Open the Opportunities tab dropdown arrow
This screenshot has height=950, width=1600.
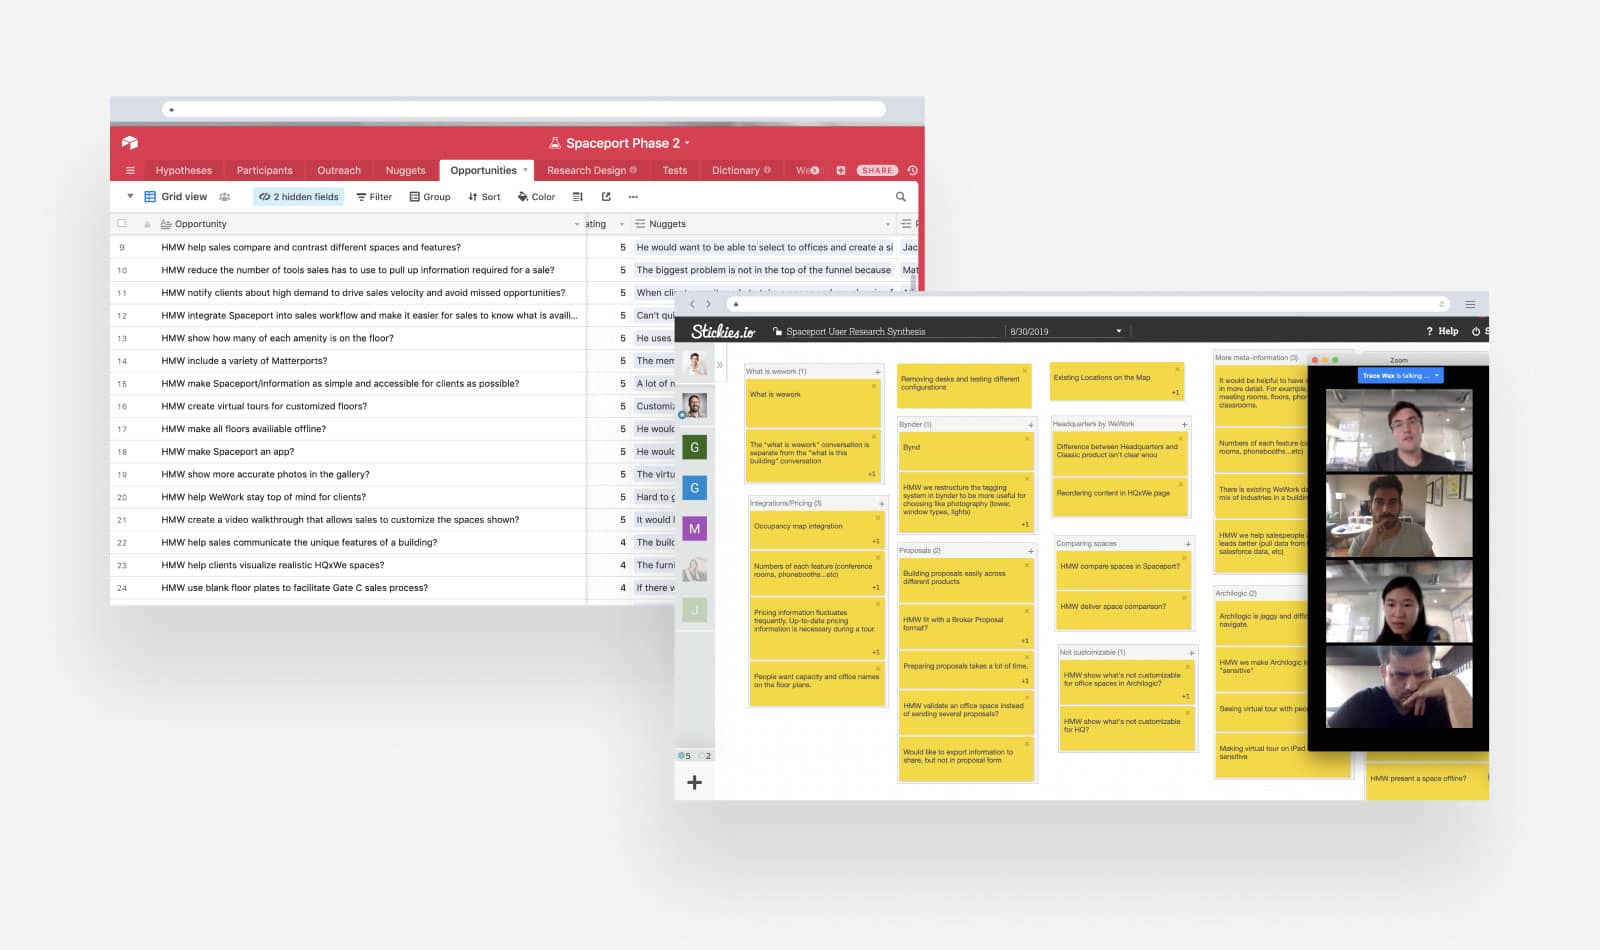(x=526, y=170)
